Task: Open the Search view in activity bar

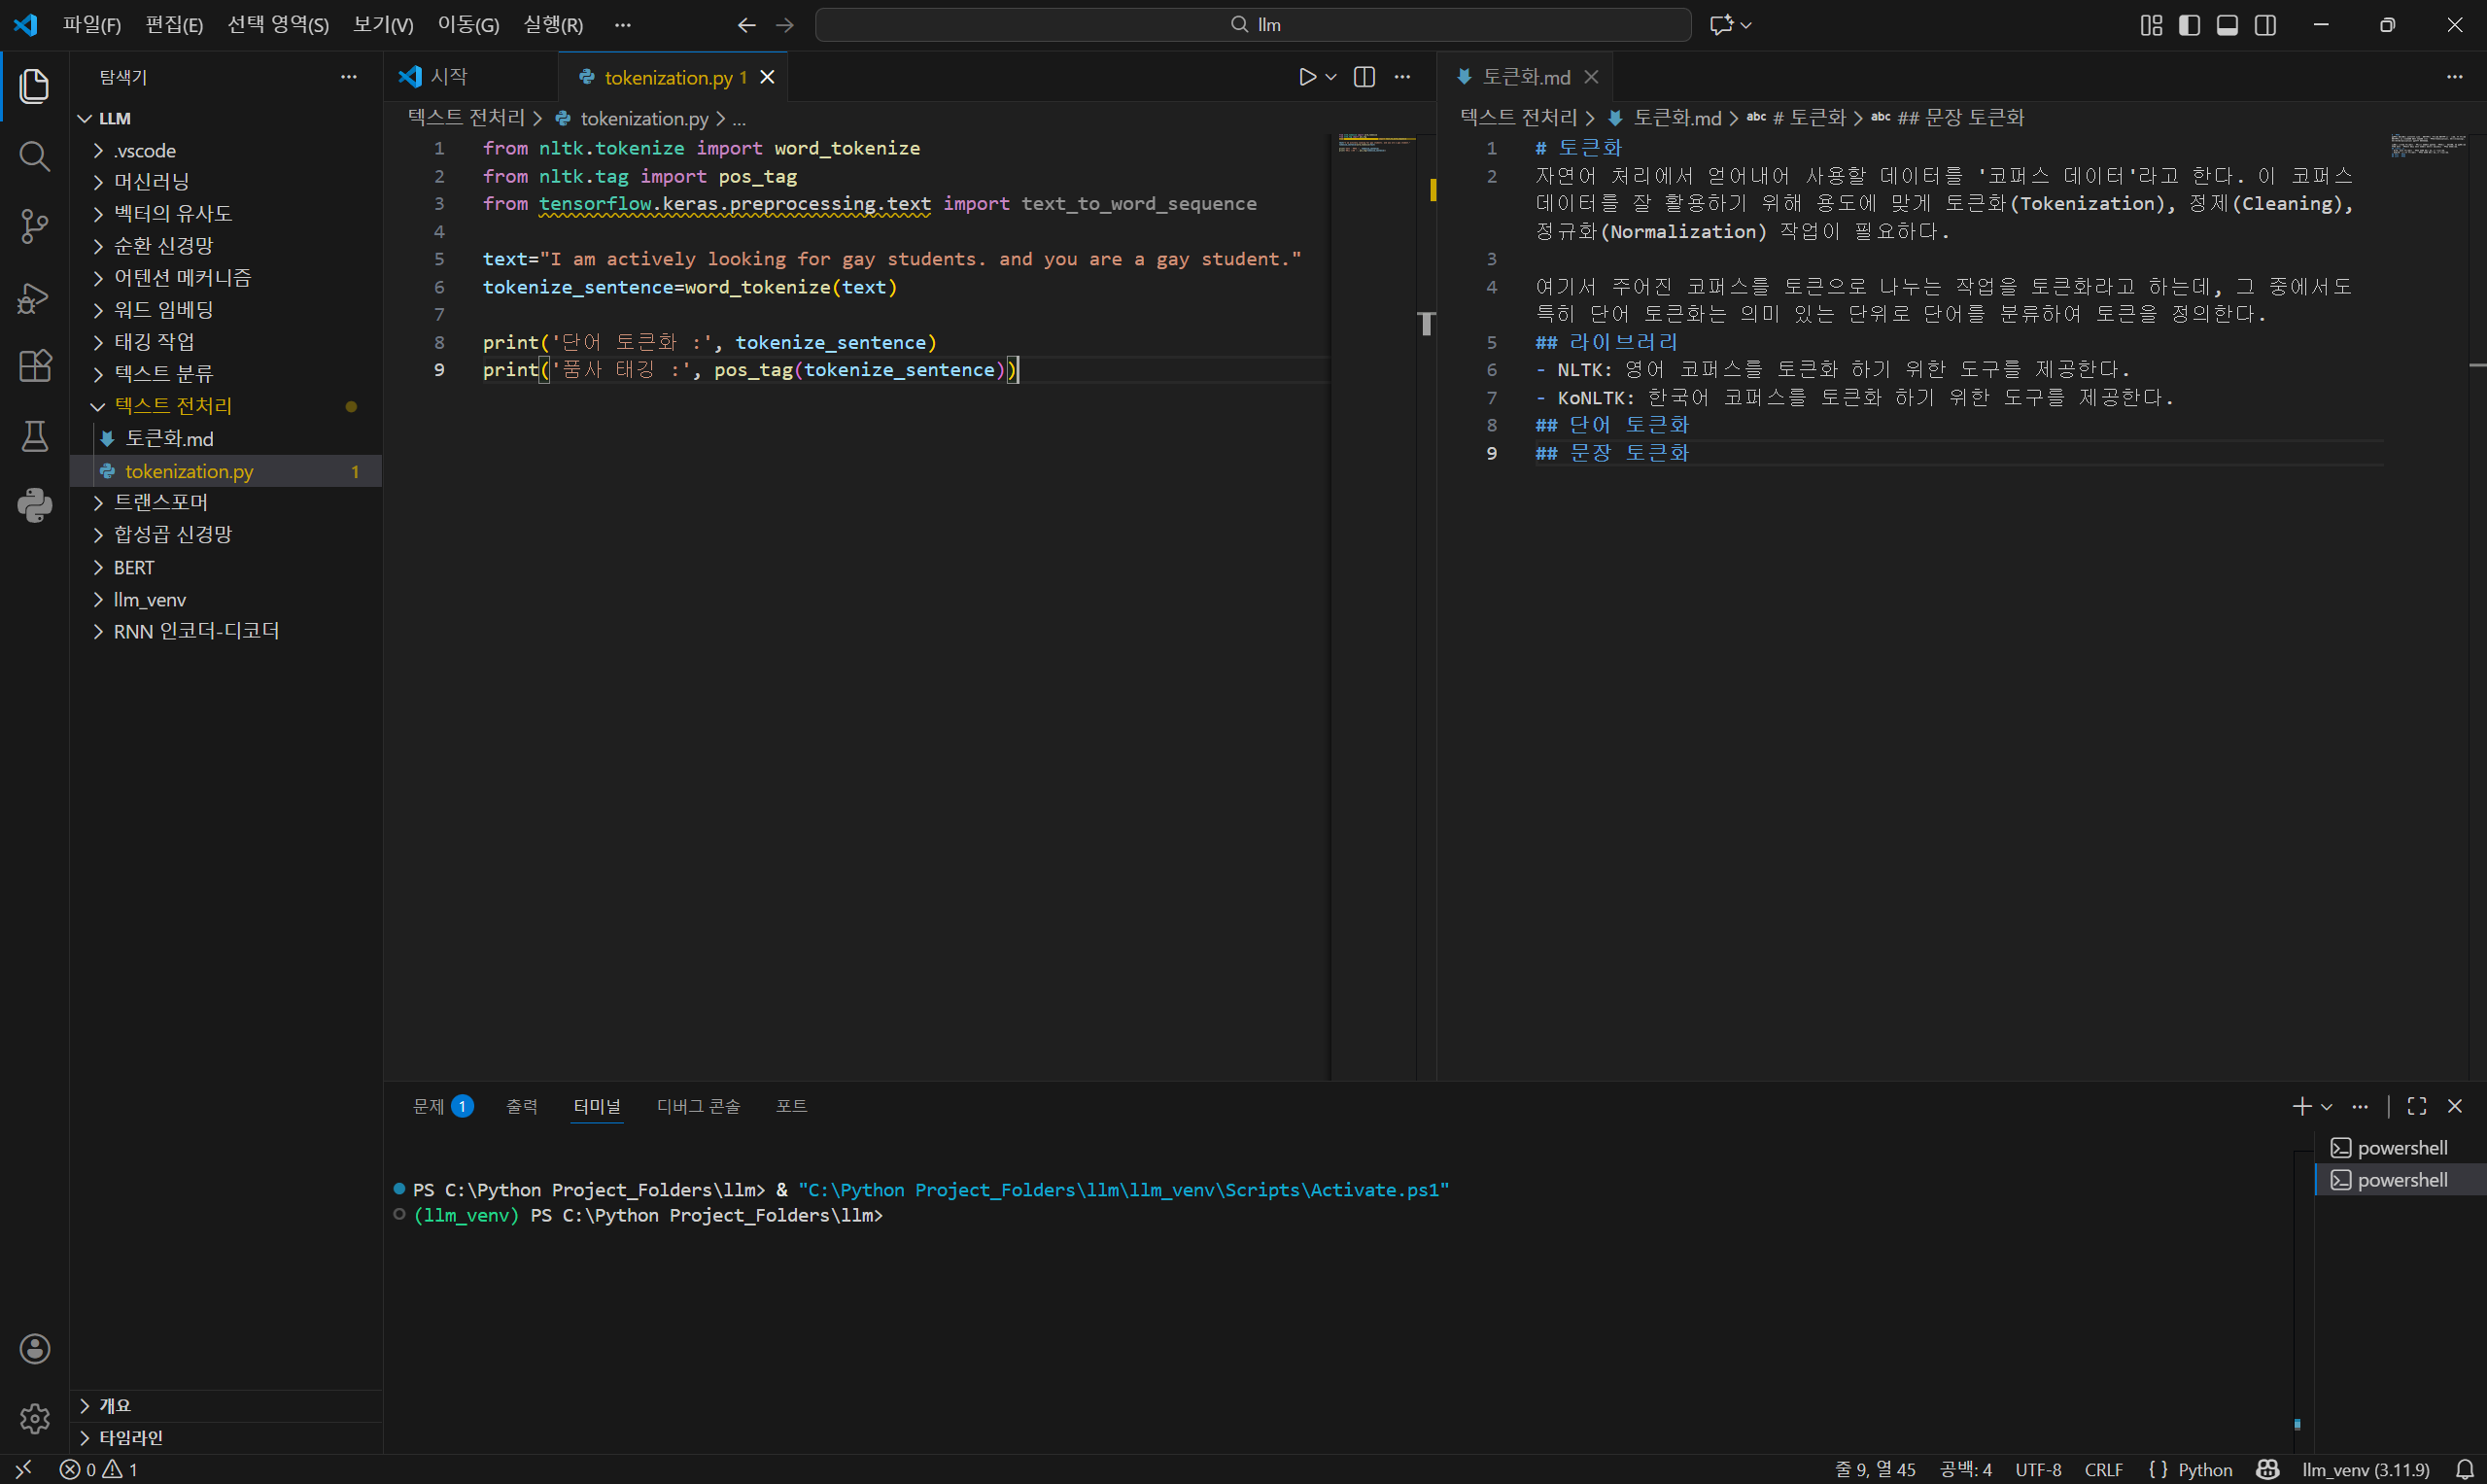Action: coord(34,156)
